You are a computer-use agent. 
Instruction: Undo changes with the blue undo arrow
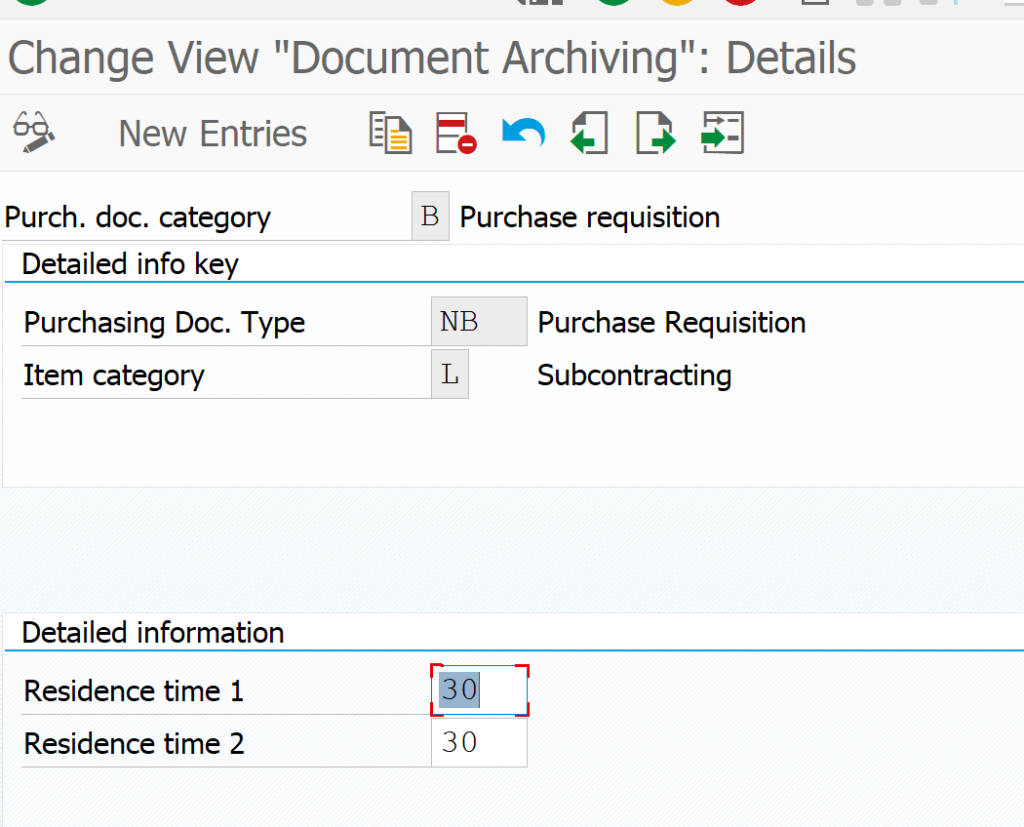tap(521, 131)
